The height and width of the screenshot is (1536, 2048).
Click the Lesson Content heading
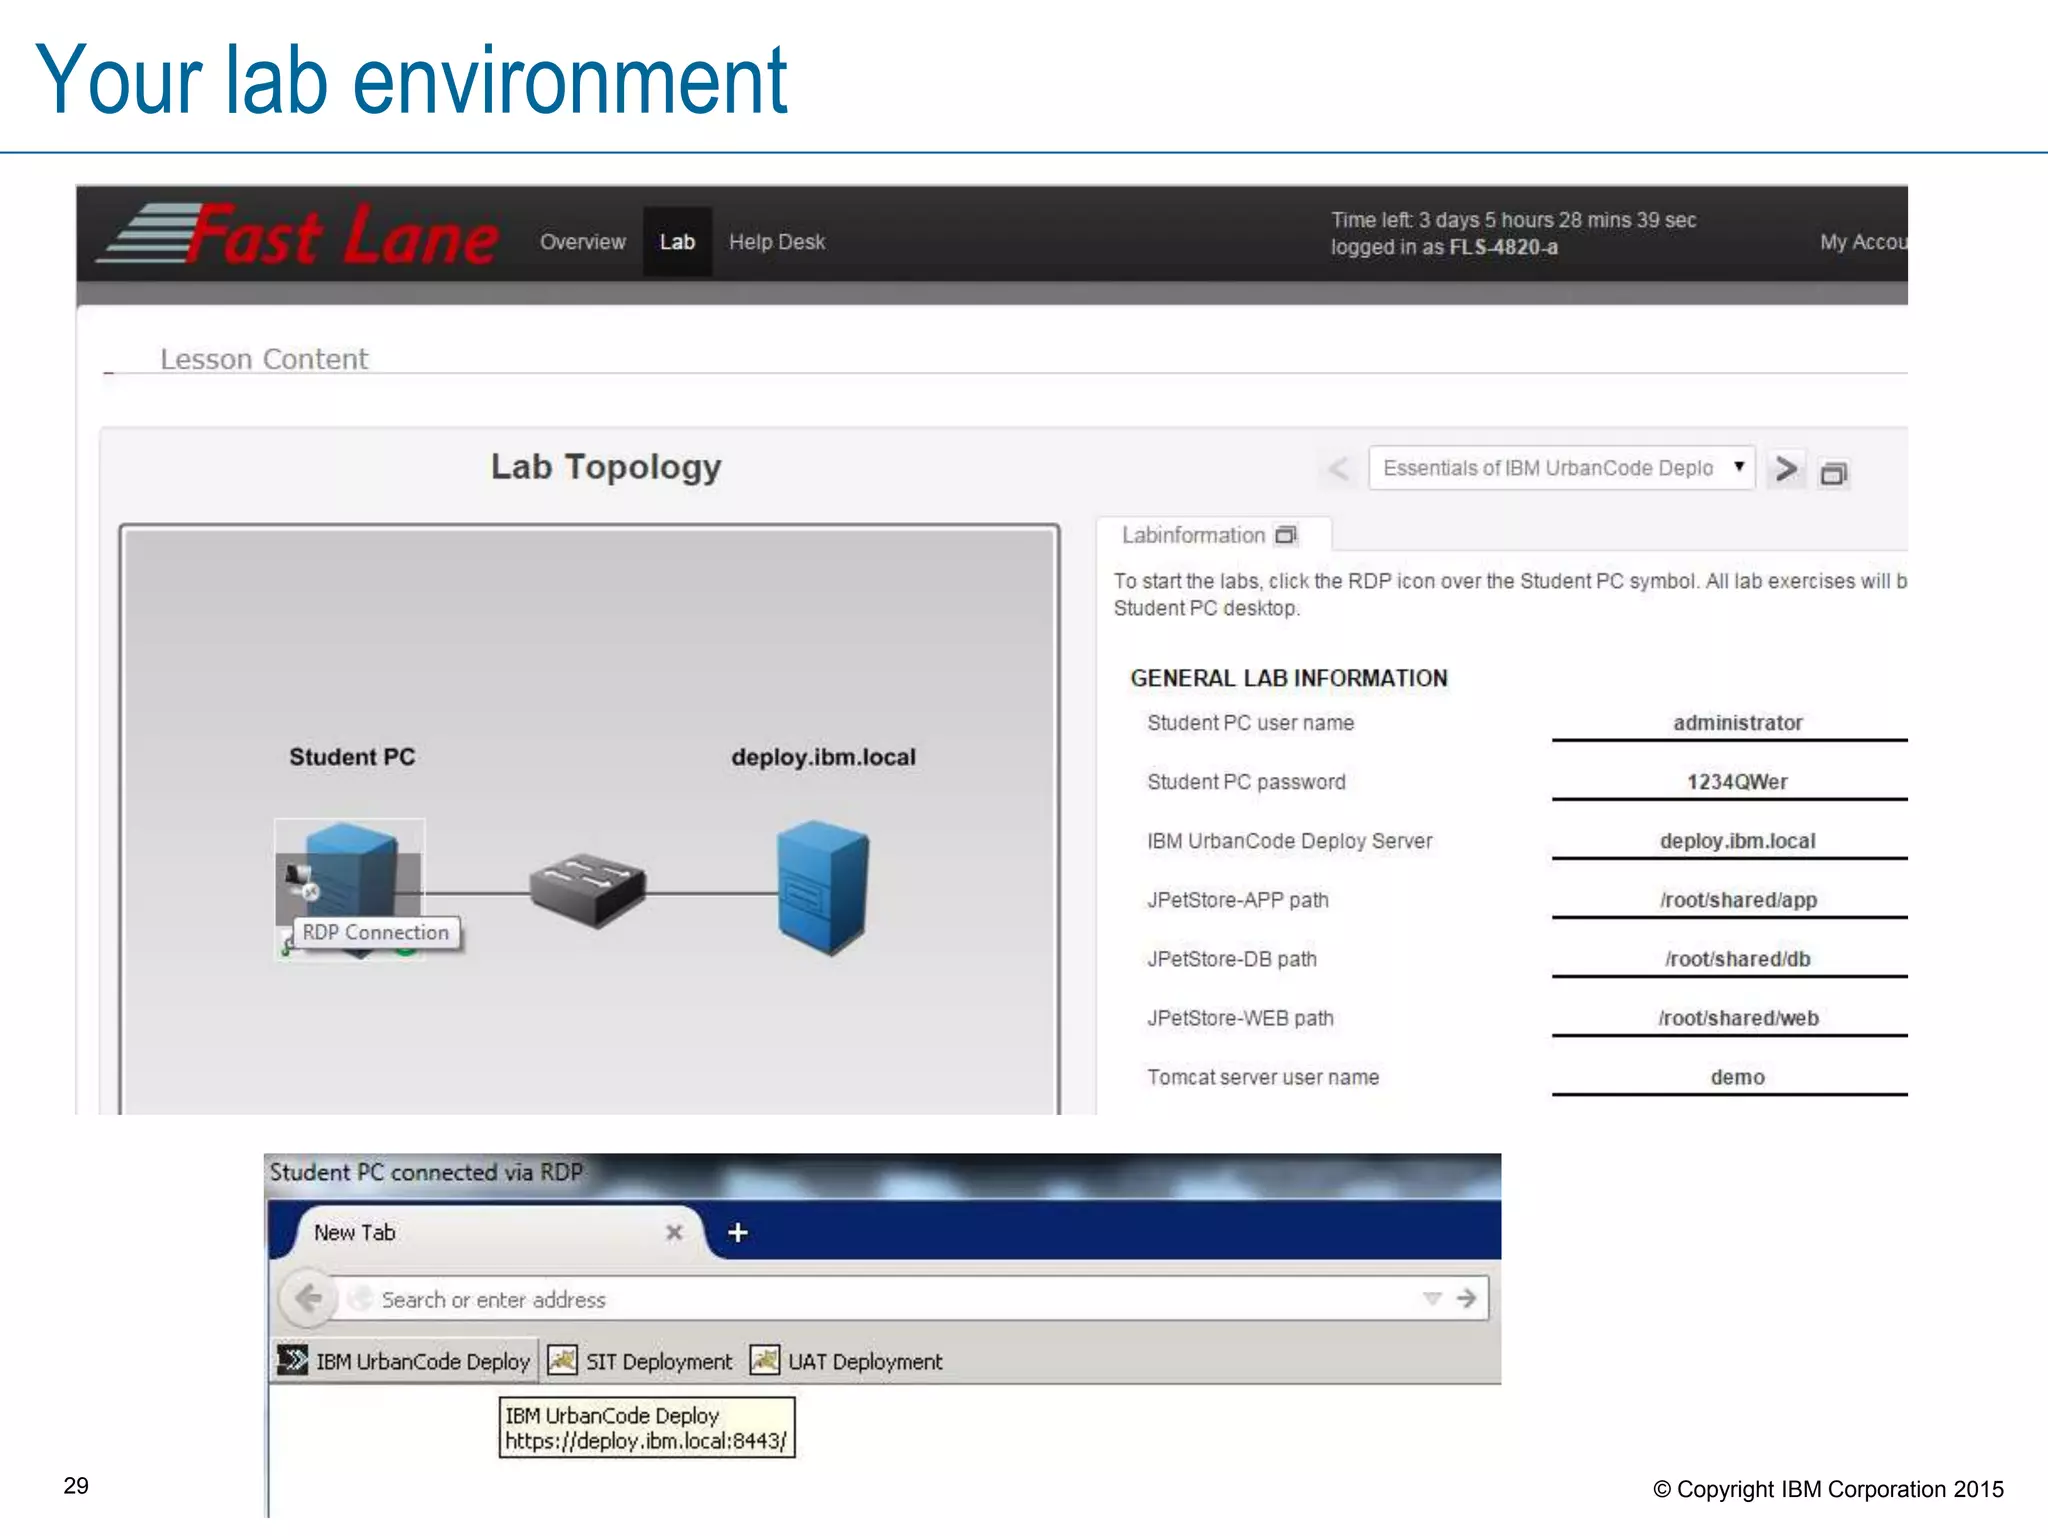click(x=264, y=359)
